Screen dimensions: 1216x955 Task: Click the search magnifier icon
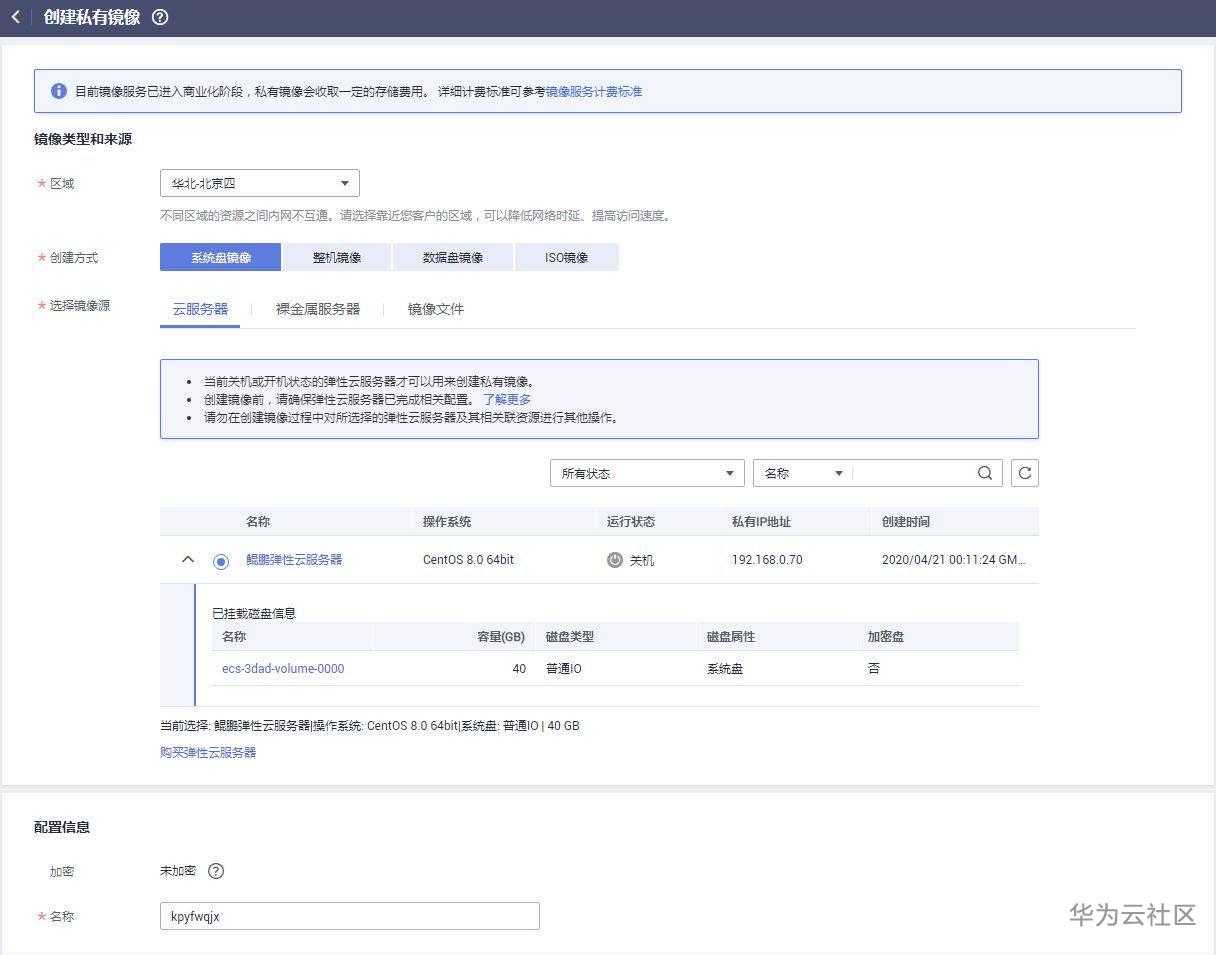tap(985, 474)
